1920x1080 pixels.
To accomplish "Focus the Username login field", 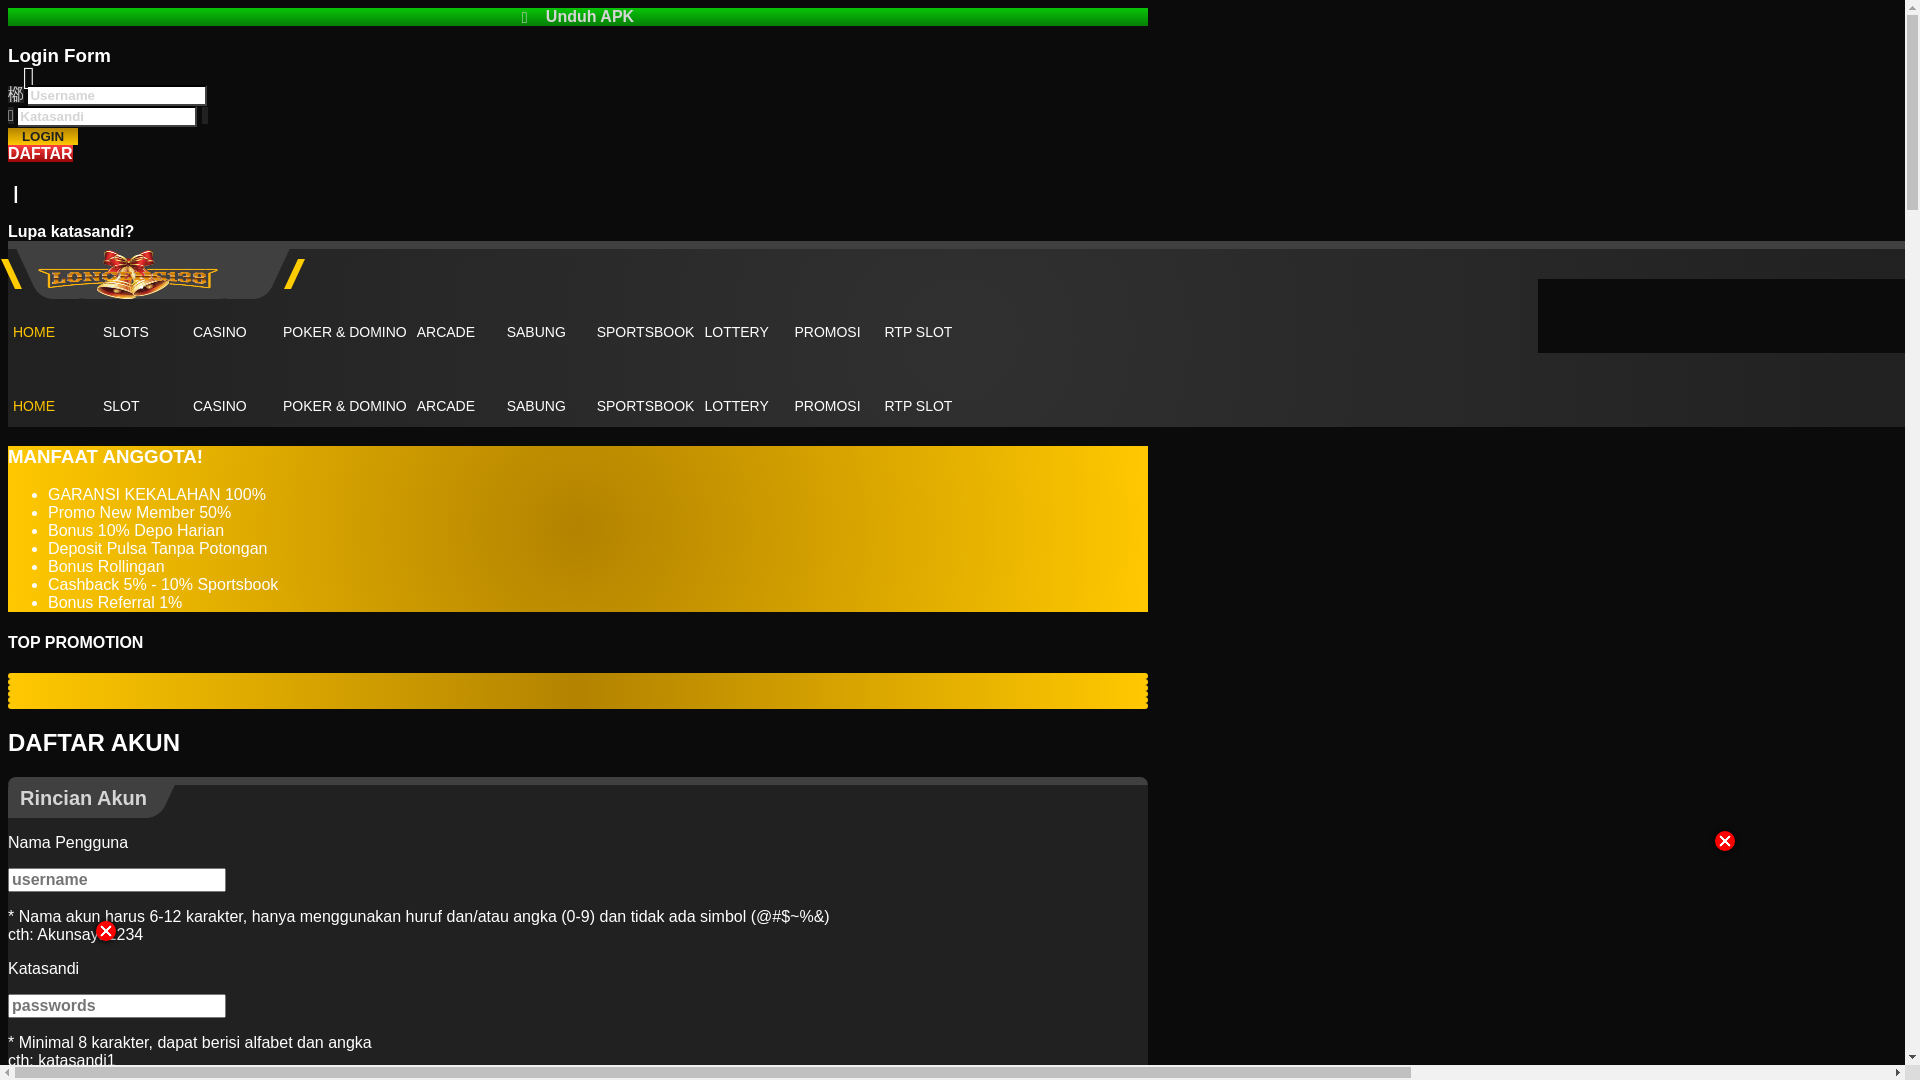I will [116, 96].
